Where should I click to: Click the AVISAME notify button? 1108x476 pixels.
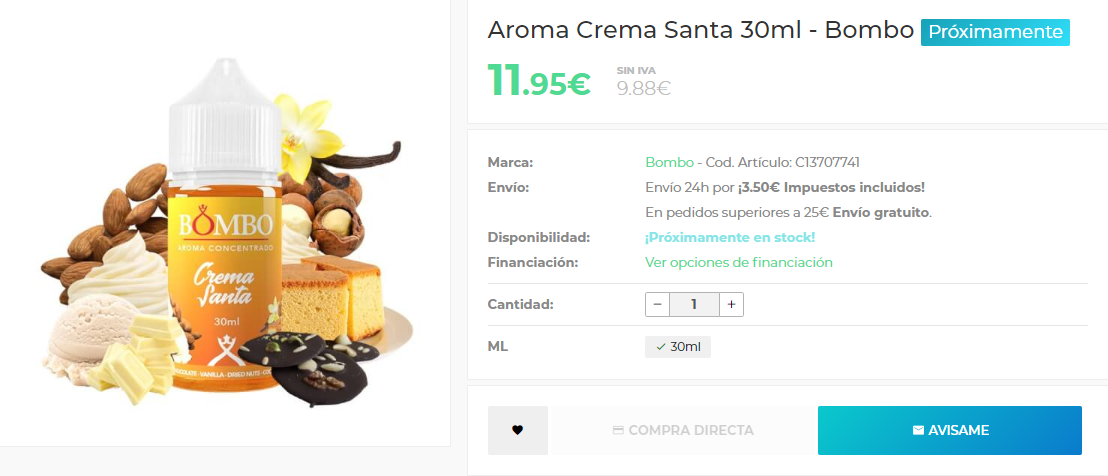point(950,430)
